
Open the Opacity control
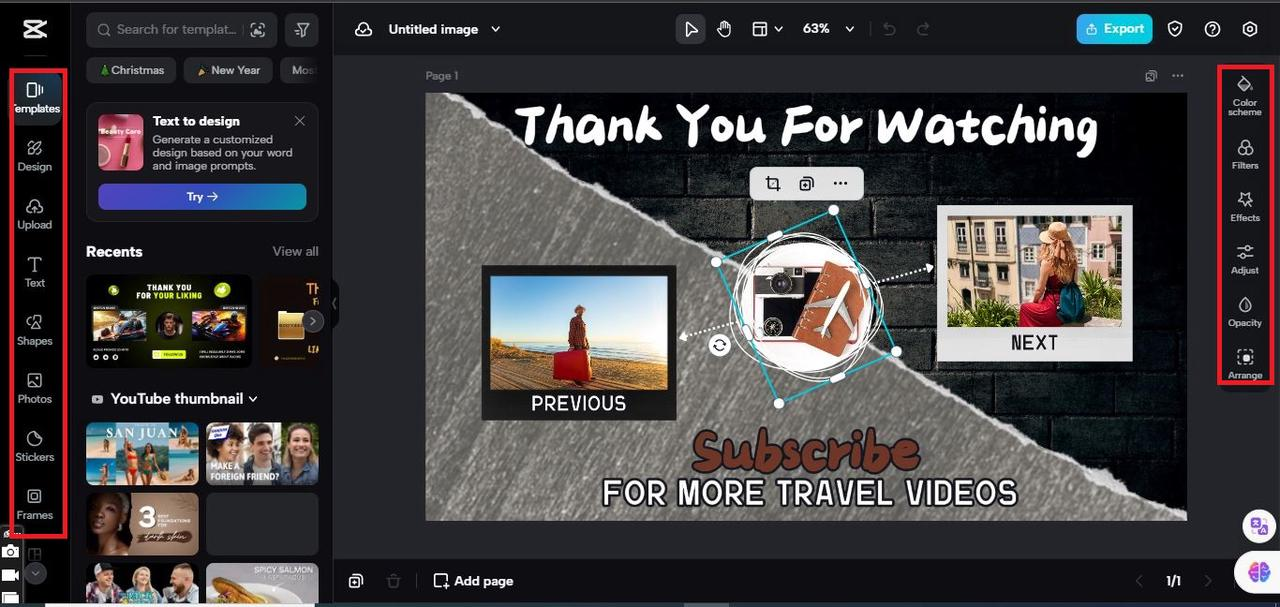pyautogui.click(x=1245, y=311)
